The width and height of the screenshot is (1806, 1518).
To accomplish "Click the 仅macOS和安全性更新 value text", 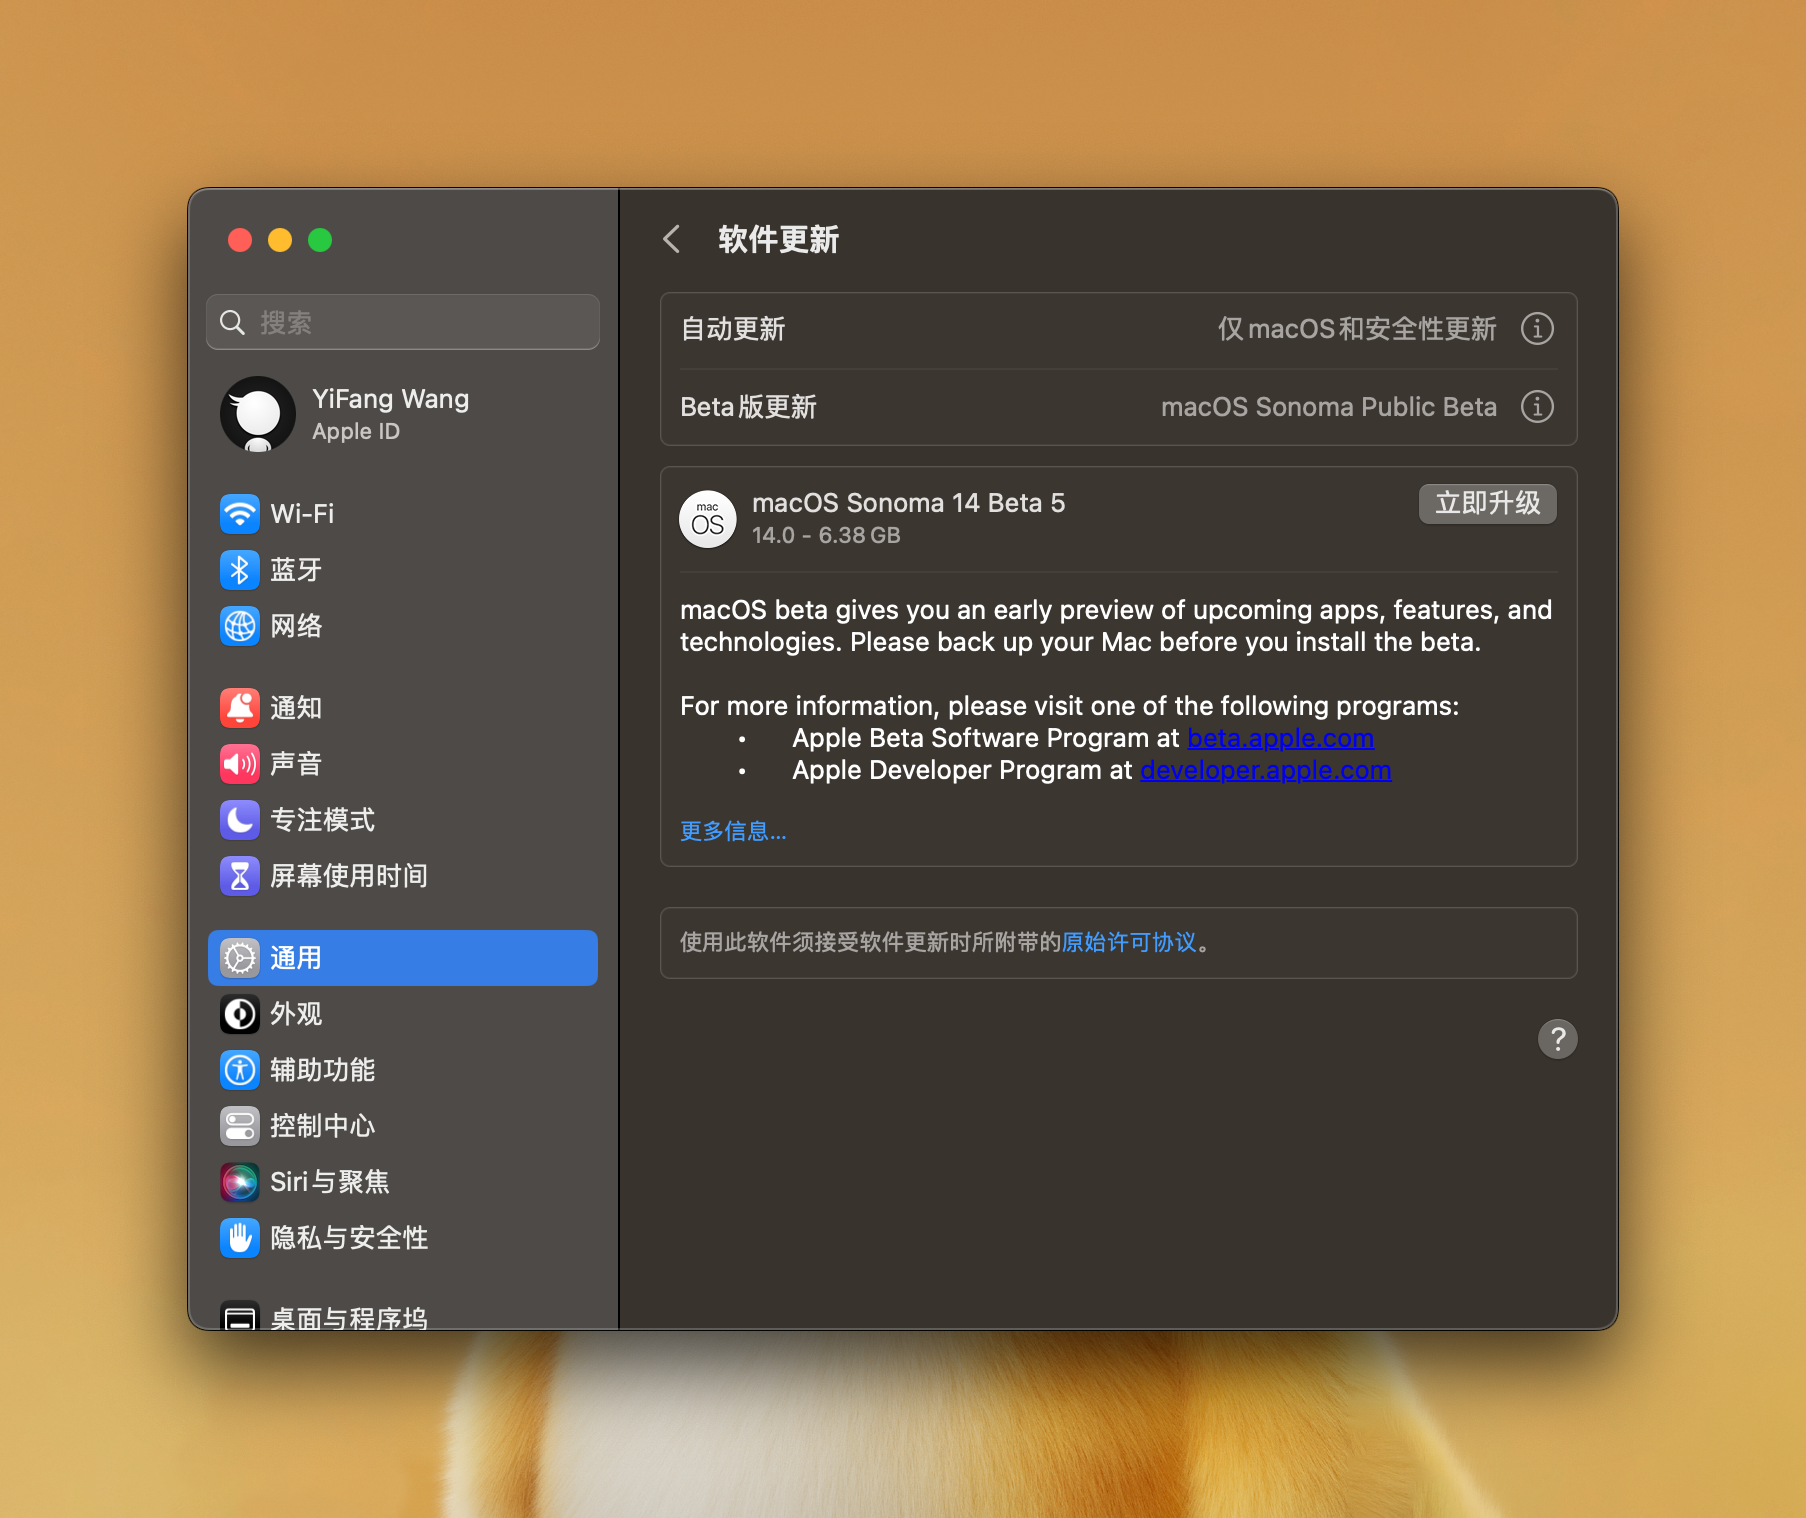I will tap(1357, 329).
